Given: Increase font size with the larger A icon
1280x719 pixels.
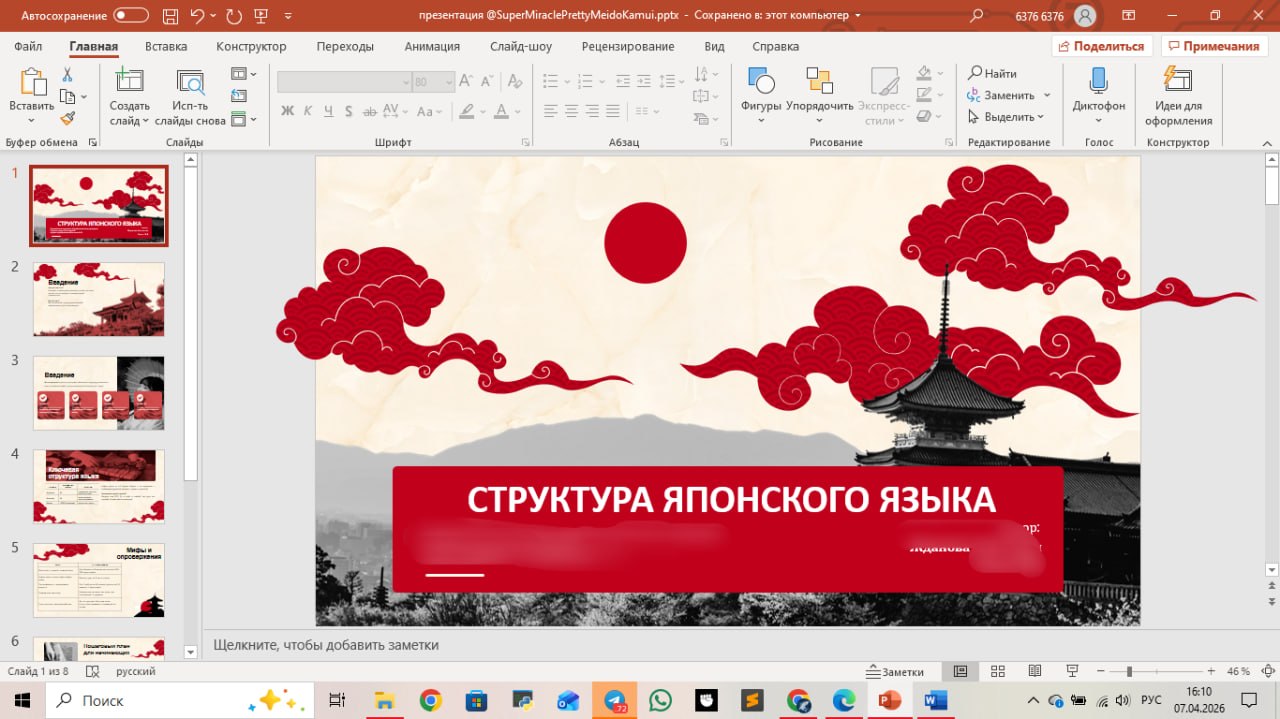Looking at the screenshot, I should click(x=467, y=82).
